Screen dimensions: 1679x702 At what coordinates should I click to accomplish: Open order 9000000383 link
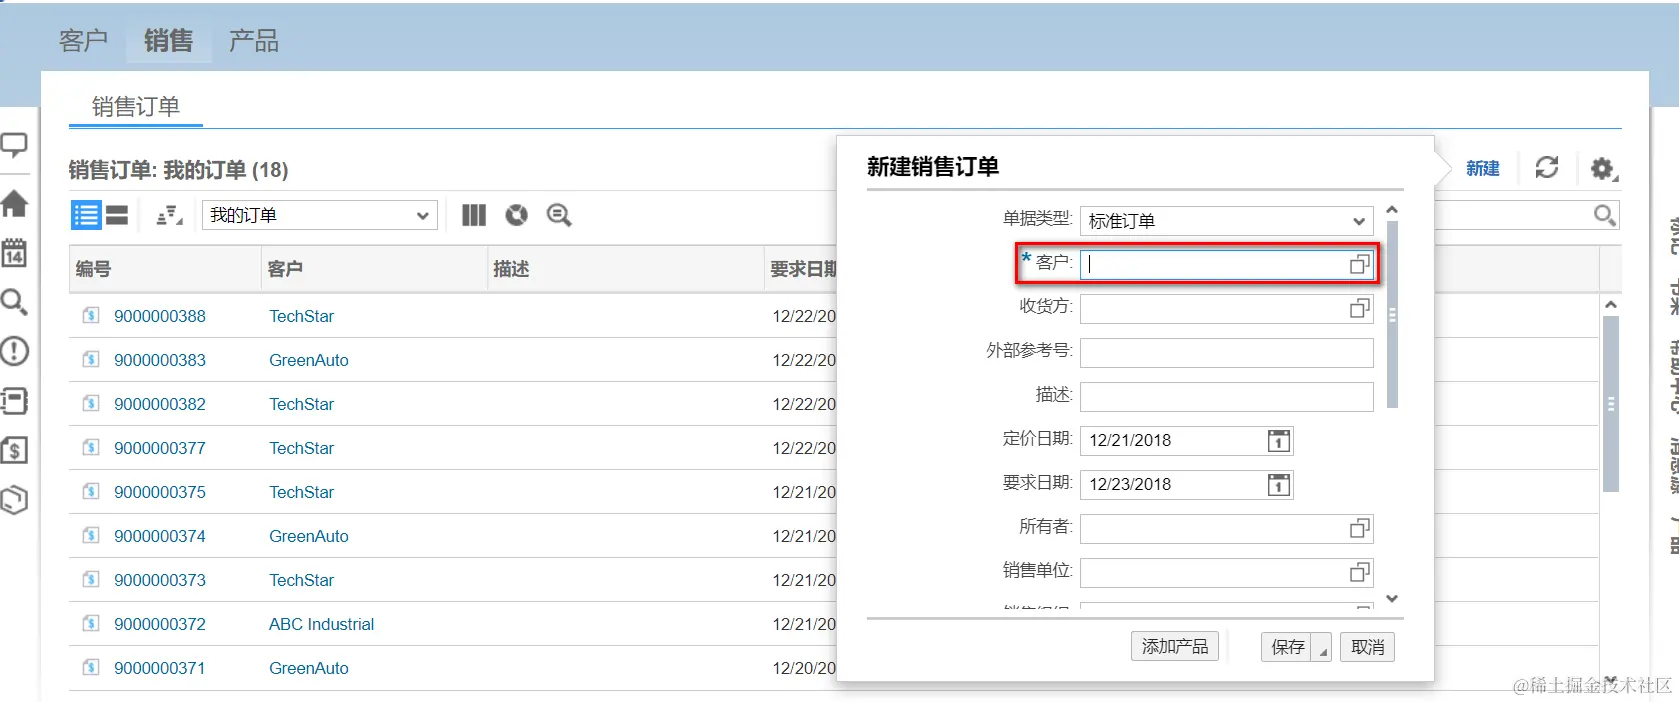pos(160,360)
